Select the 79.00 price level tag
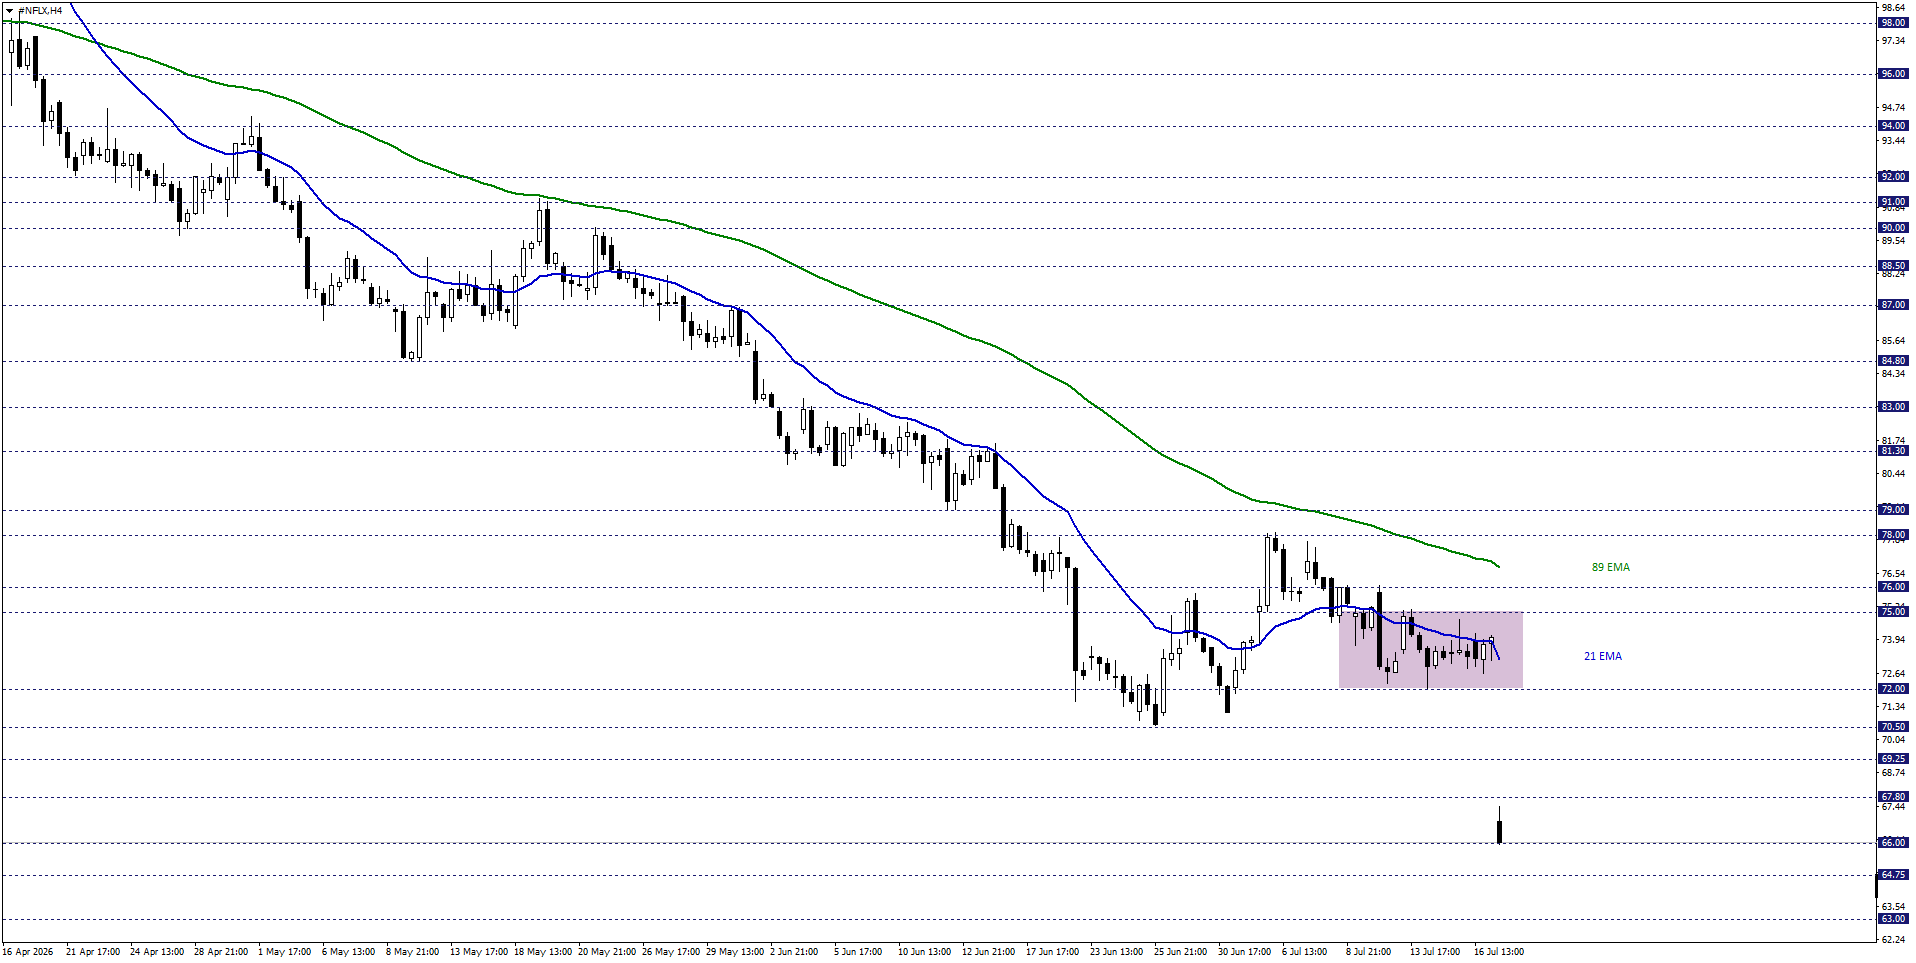The width and height of the screenshot is (1916, 963). (1892, 510)
